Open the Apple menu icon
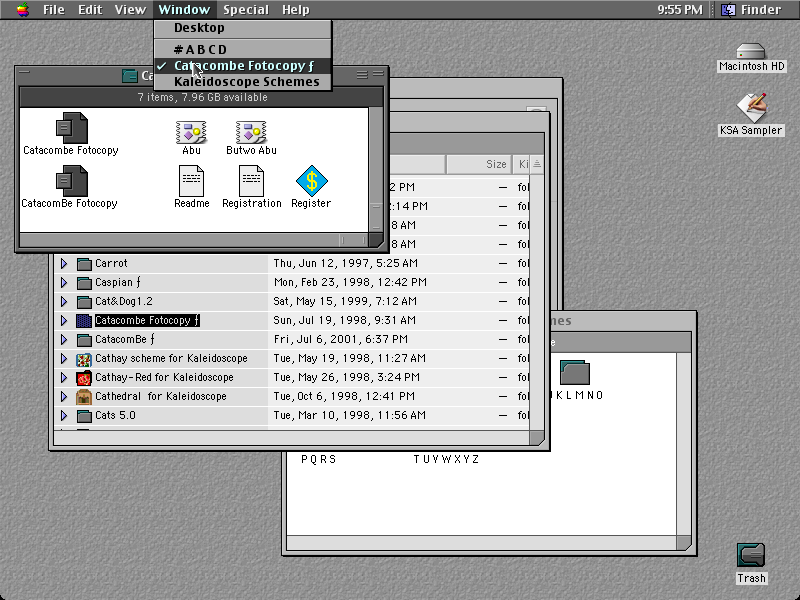The image size is (800, 600). pos(22,9)
